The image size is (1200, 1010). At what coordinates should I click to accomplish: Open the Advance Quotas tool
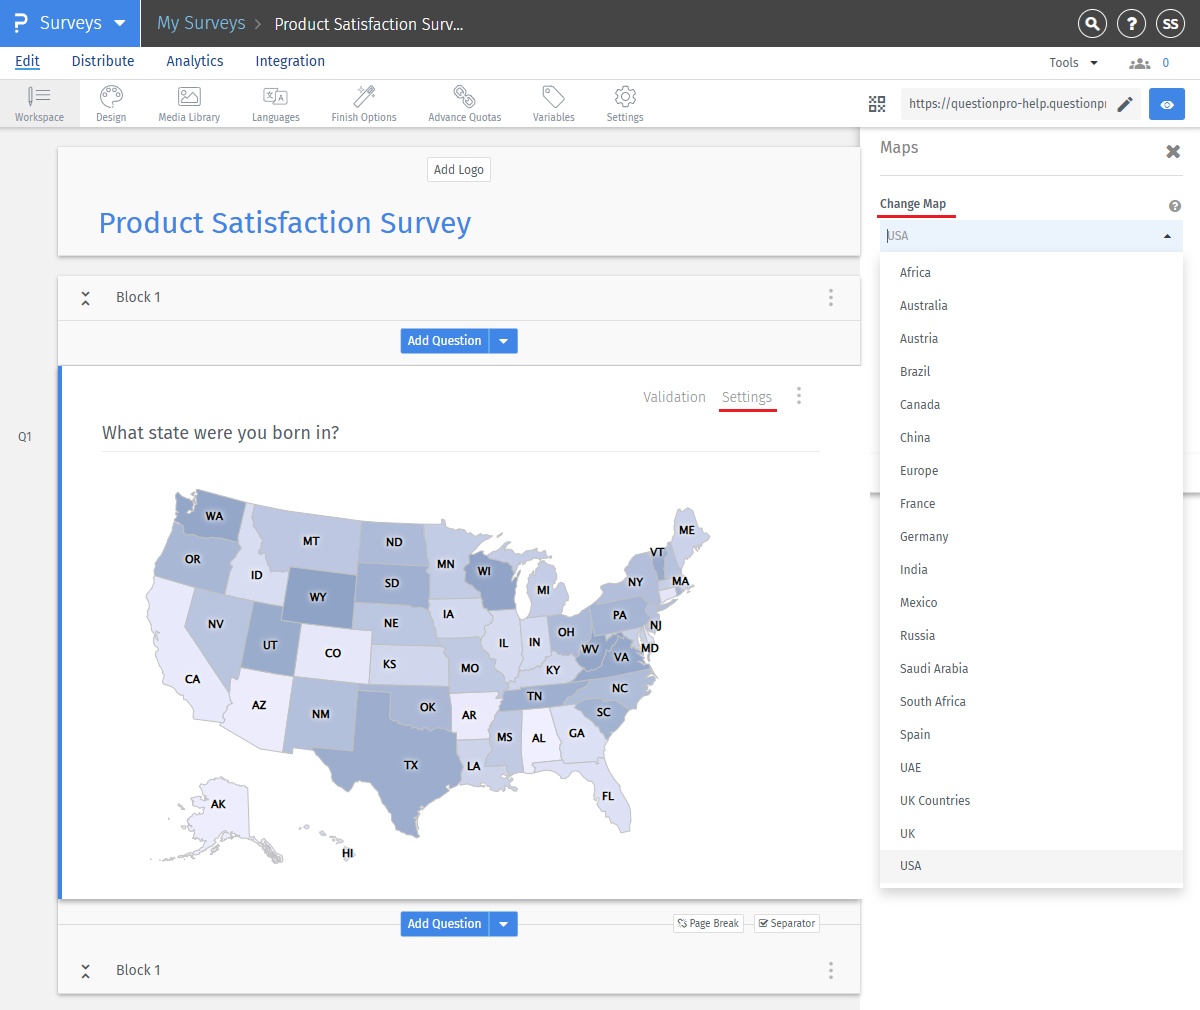coord(464,103)
